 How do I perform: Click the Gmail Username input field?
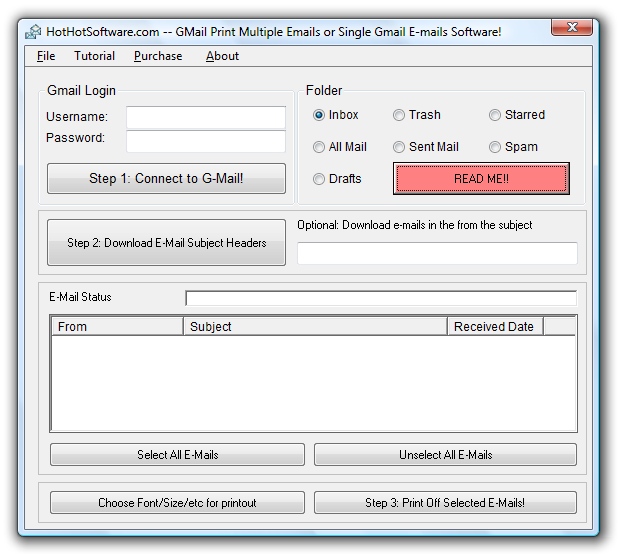(205, 117)
